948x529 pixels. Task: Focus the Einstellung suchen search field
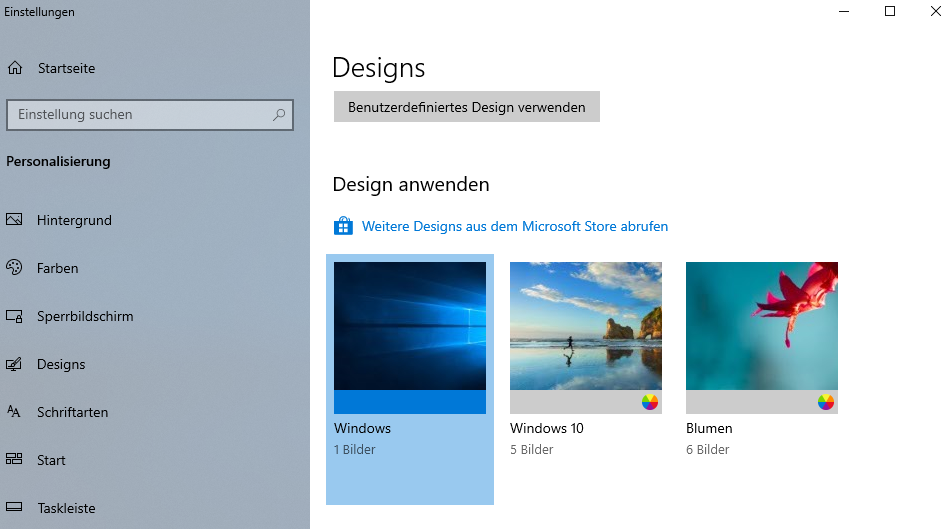(150, 115)
